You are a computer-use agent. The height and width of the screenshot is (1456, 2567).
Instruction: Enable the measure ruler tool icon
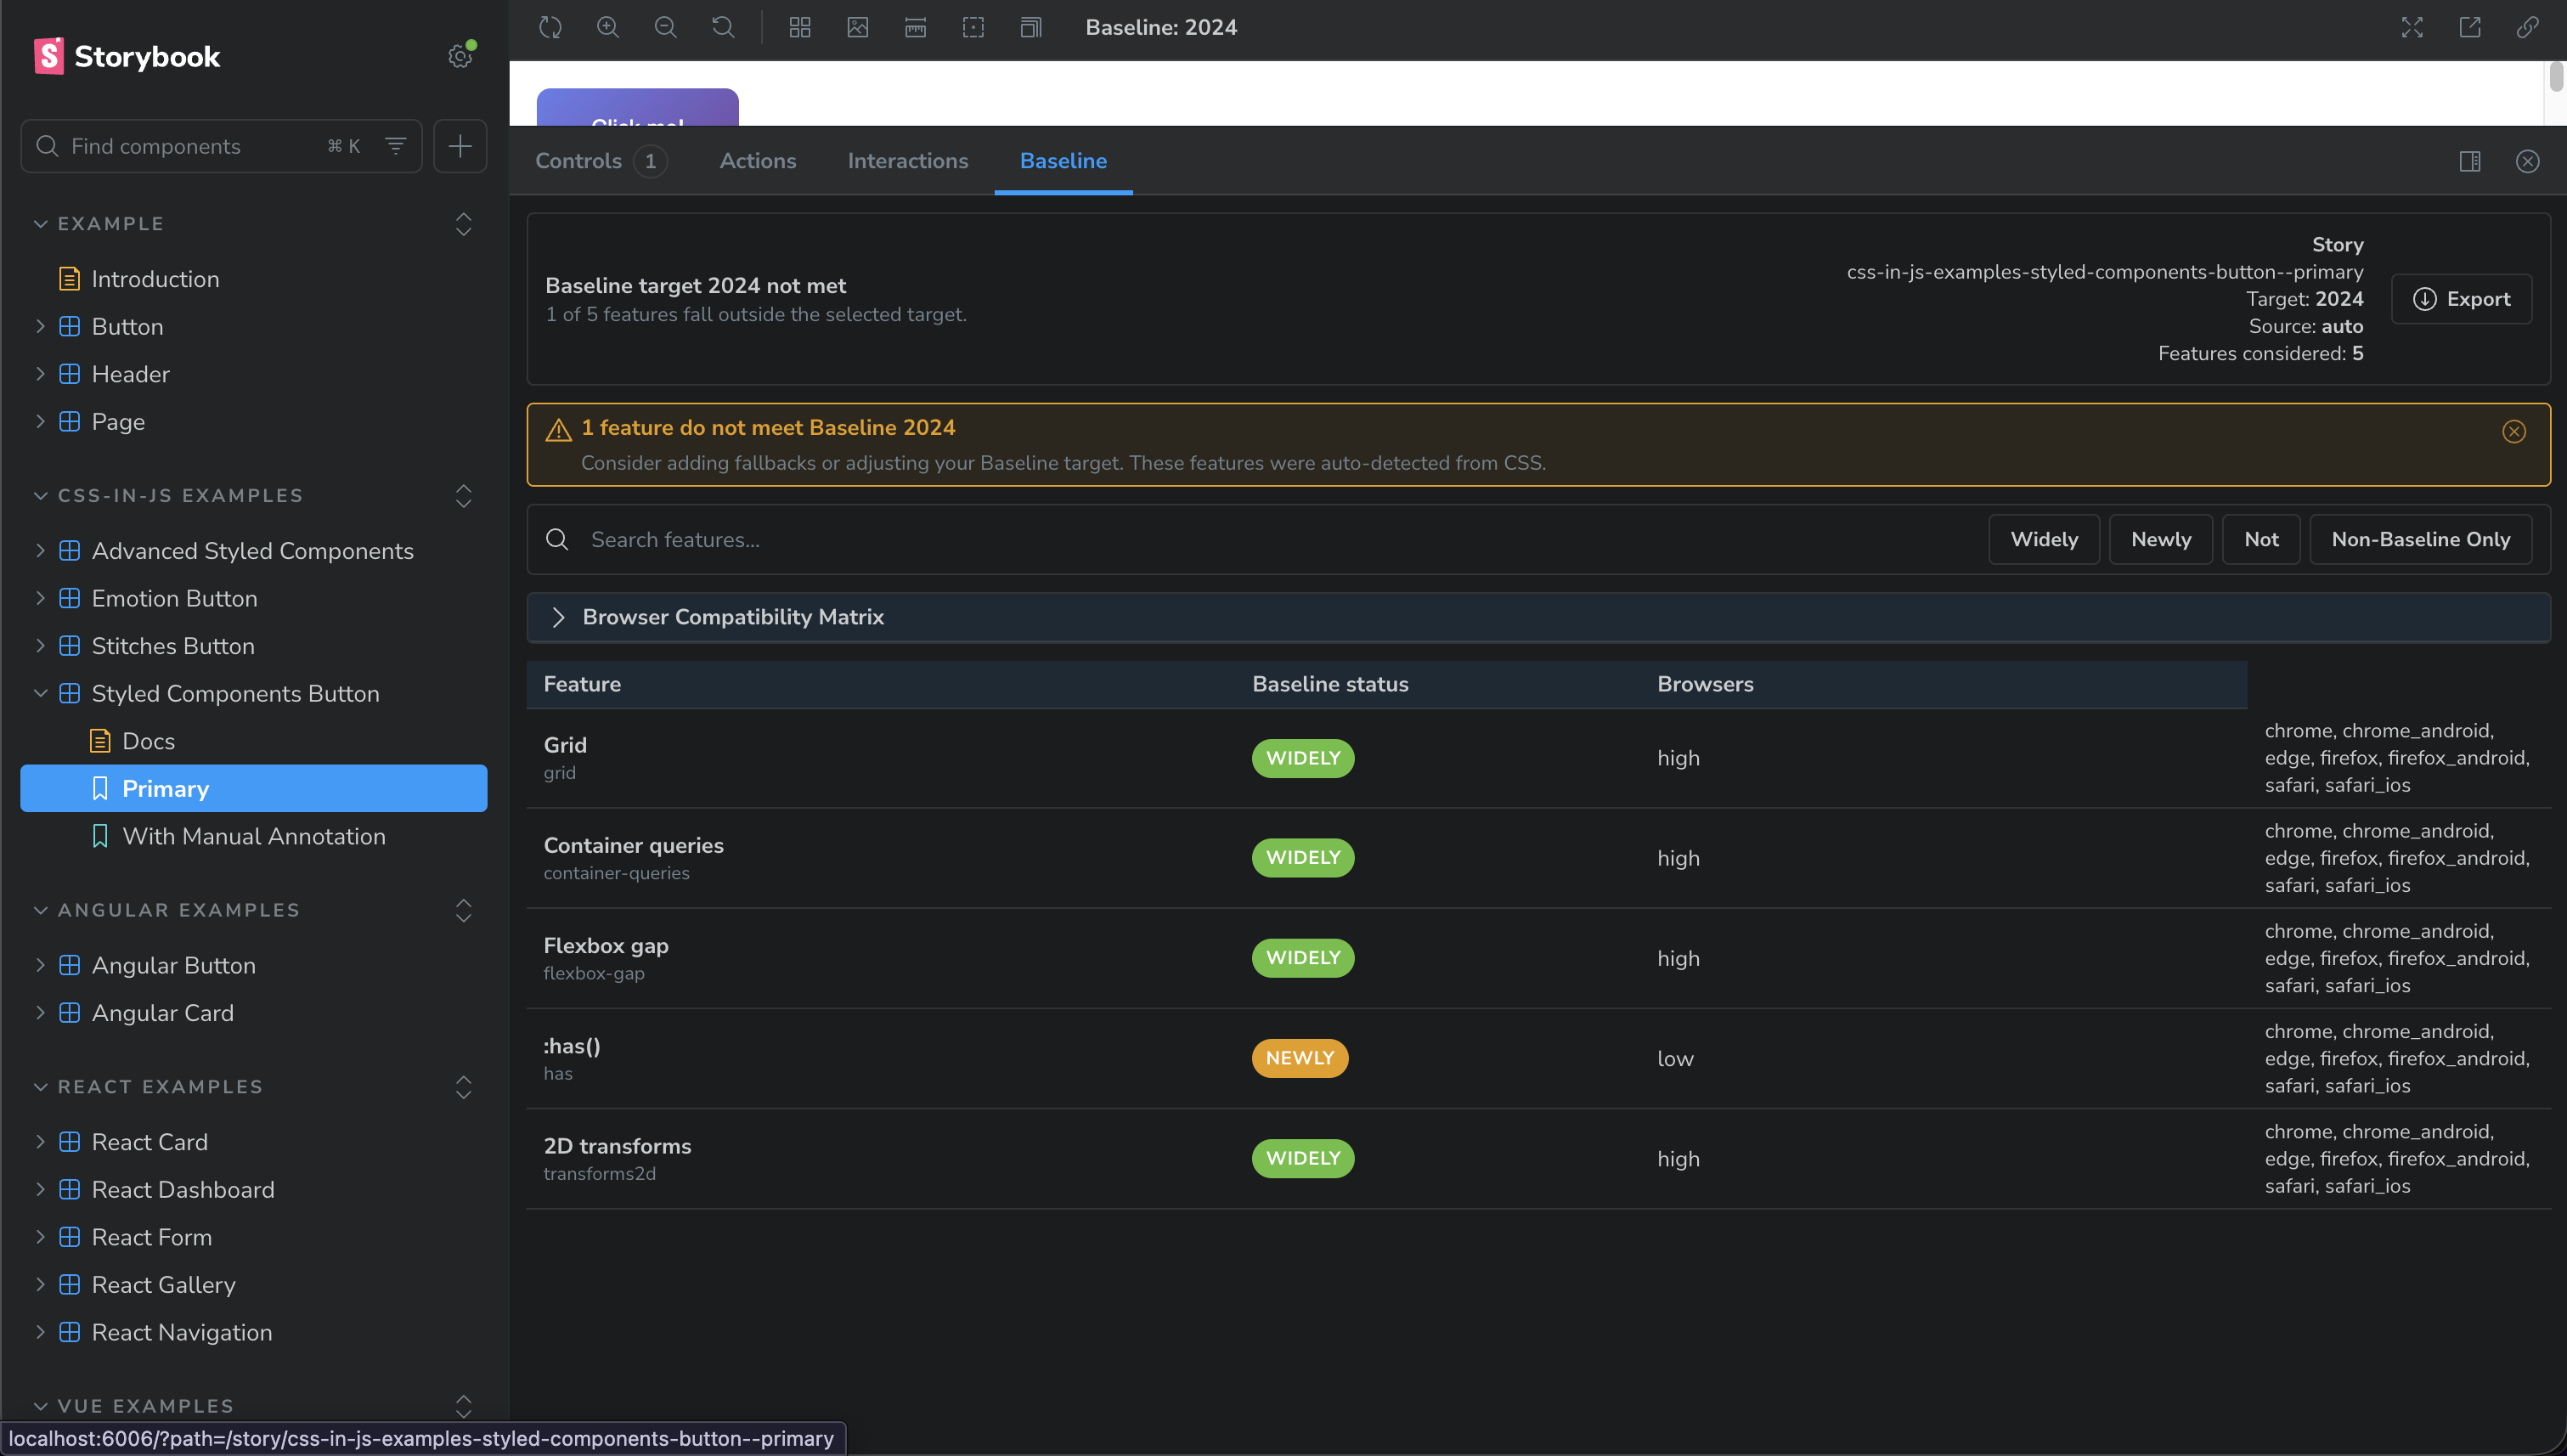coord(915,27)
